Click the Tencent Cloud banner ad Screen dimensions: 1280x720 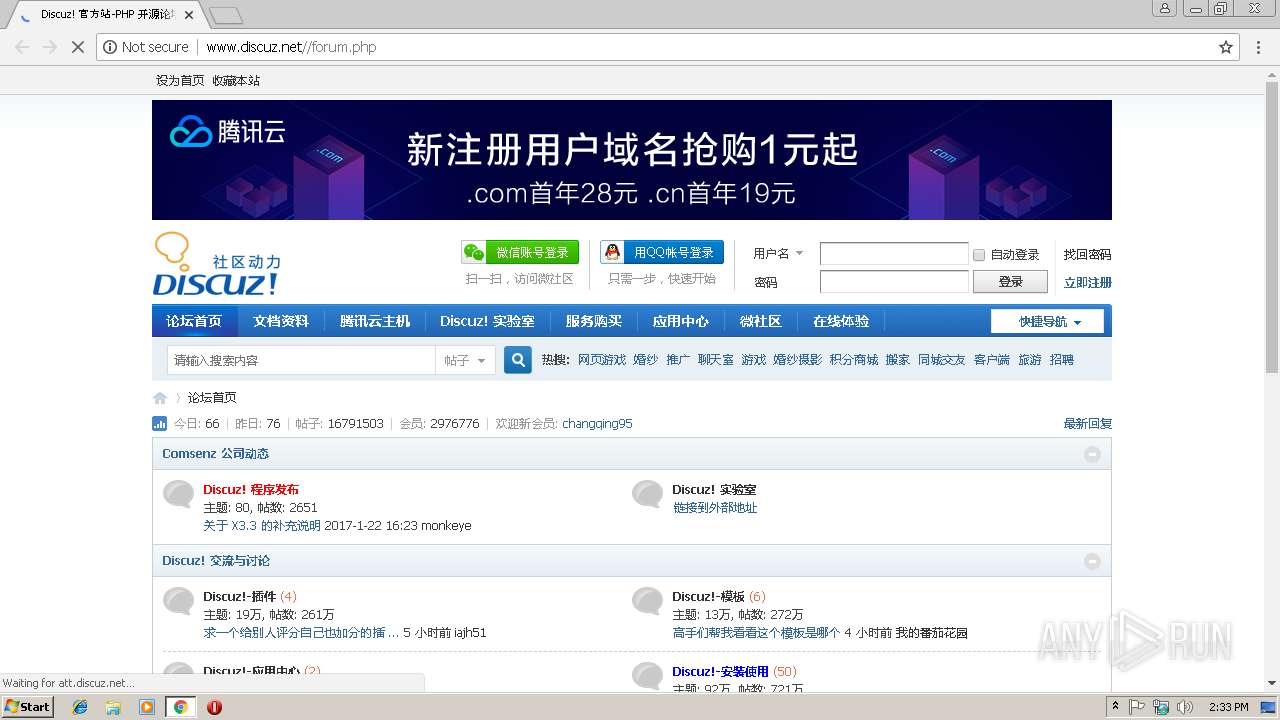pos(632,160)
